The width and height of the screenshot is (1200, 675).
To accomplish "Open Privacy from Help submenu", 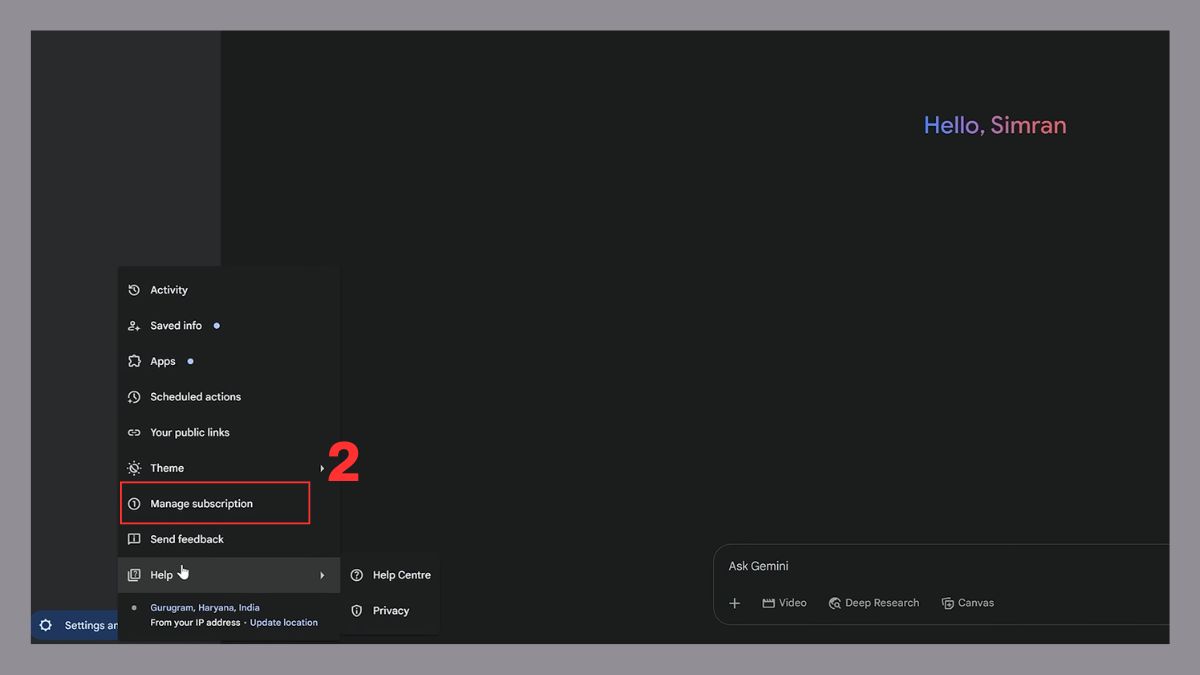I will 390,611.
